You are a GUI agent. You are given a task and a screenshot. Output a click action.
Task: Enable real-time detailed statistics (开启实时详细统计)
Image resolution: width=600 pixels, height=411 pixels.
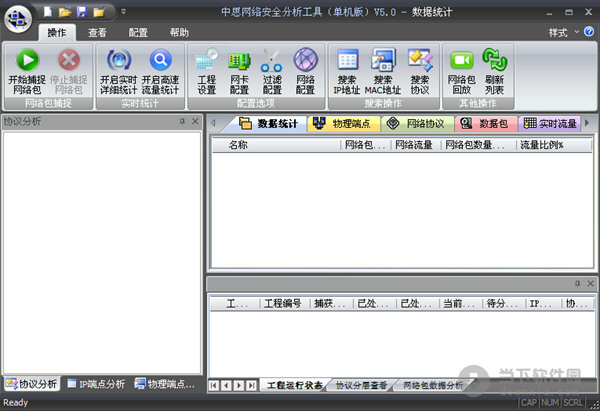pyautogui.click(x=119, y=71)
